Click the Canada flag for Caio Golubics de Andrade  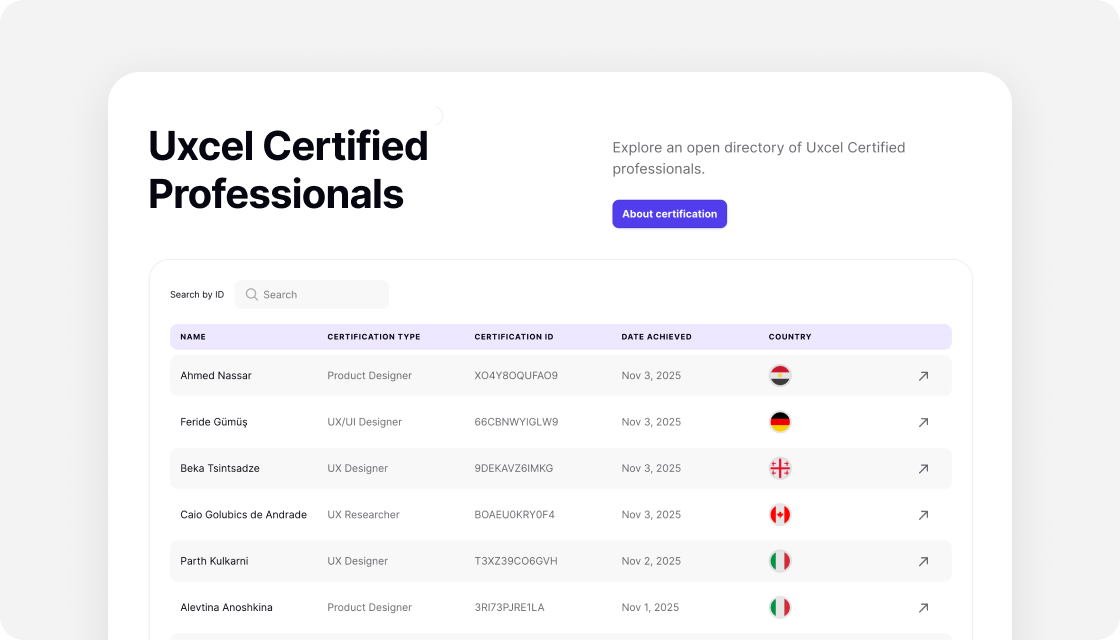coord(780,514)
